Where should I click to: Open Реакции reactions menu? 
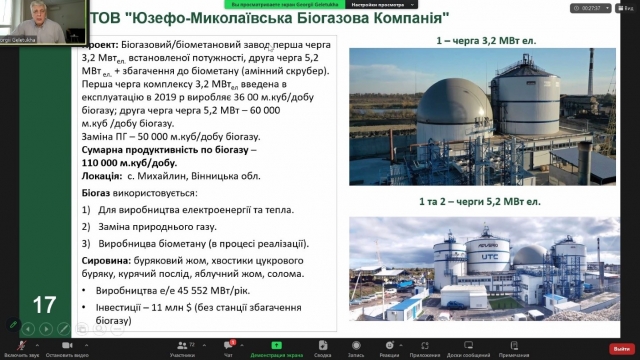coord(389,349)
